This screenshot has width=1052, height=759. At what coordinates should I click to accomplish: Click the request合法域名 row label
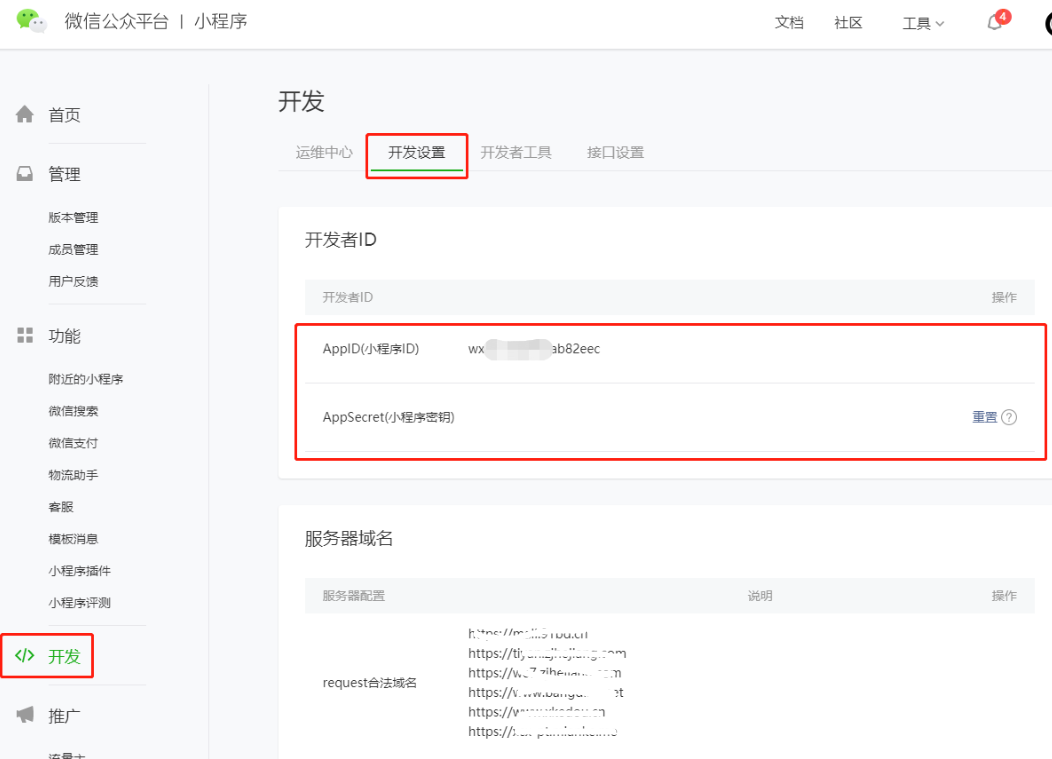point(370,682)
